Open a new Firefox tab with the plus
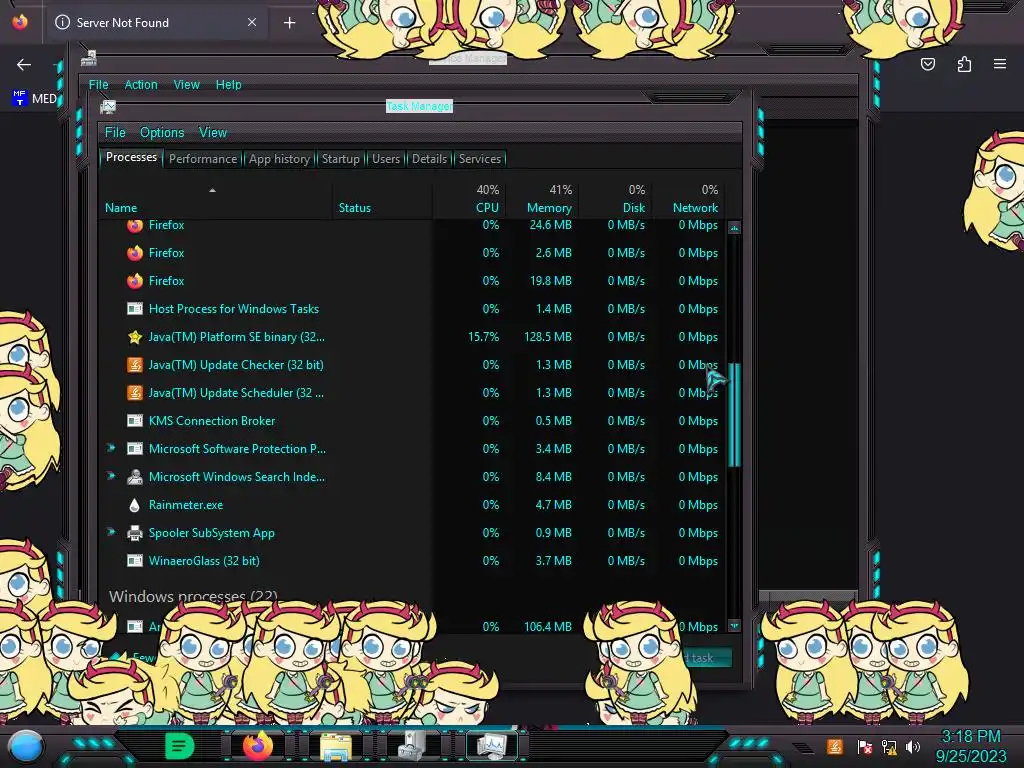Image resolution: width=1024 pixels, height=768 pixels. tap(289, 23)
